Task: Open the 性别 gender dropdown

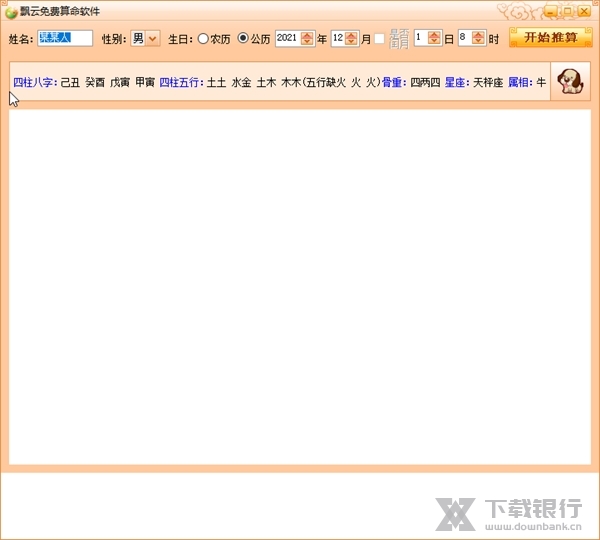Action: click(152, 38)
